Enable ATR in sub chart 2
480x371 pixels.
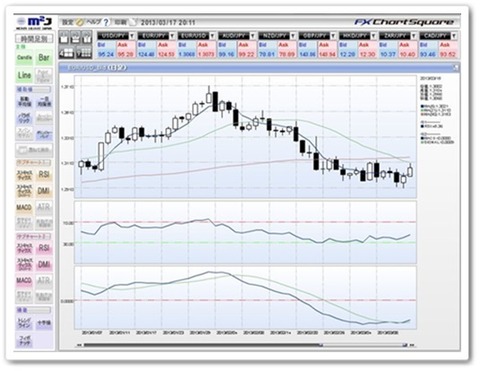44,281
